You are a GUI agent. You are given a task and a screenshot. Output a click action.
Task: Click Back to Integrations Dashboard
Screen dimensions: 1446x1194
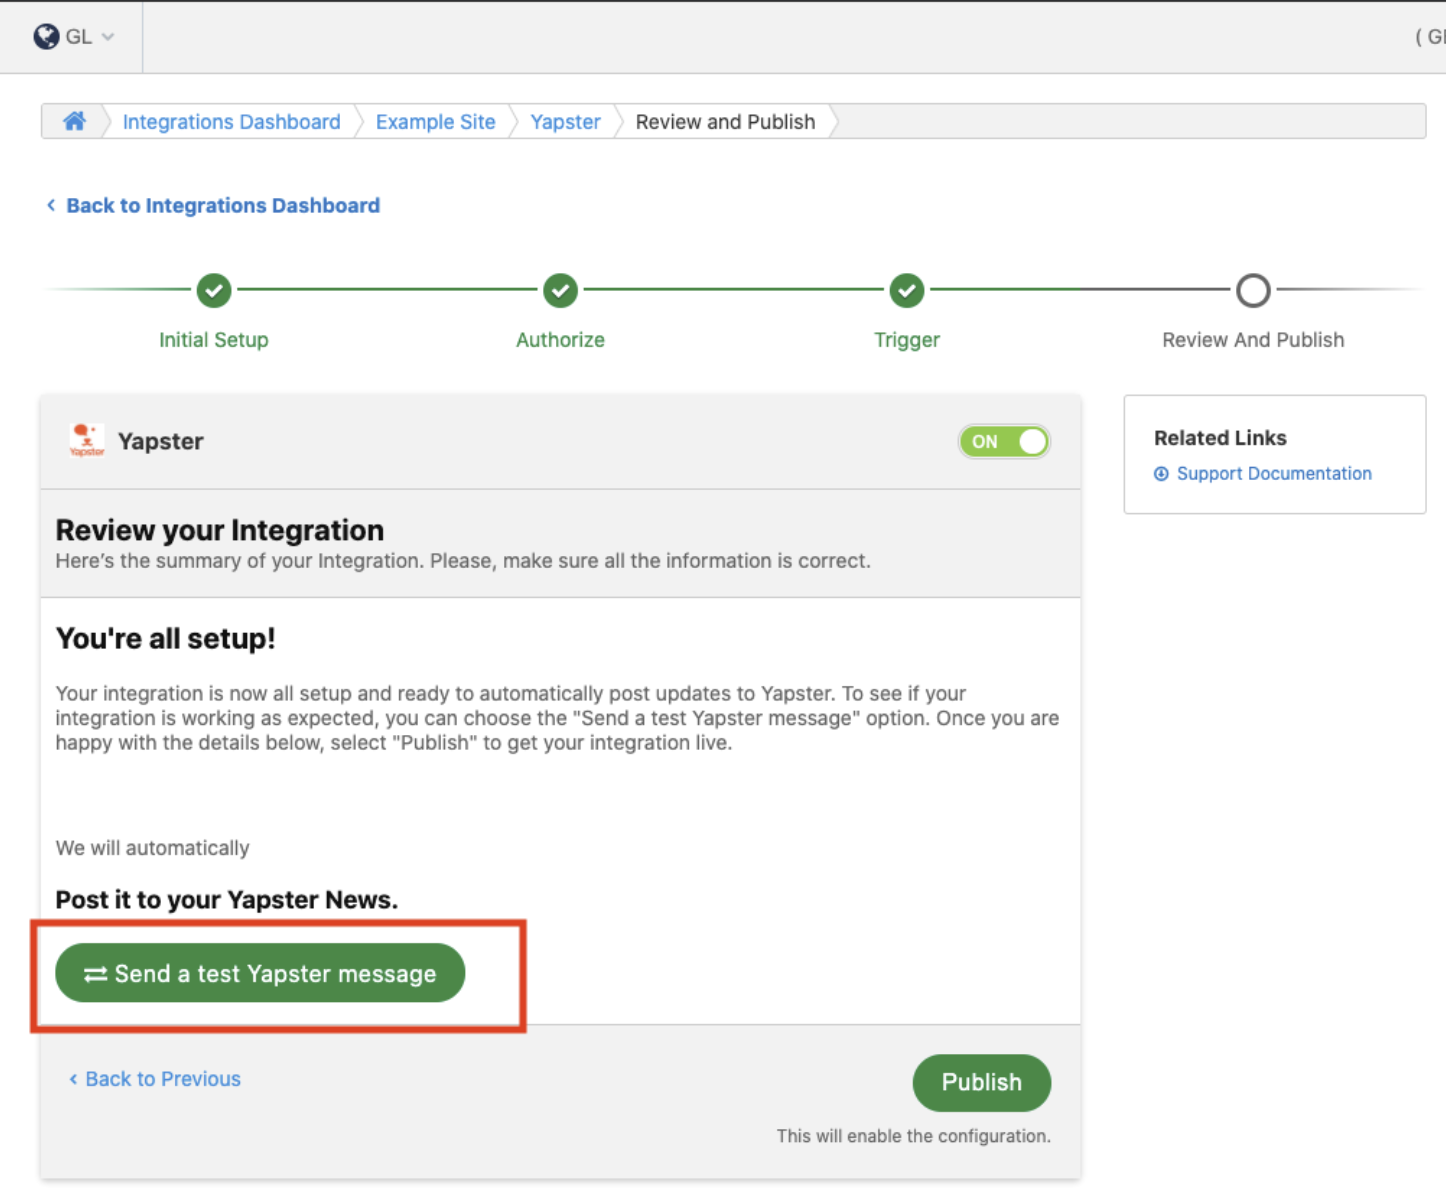click(222, 205)
